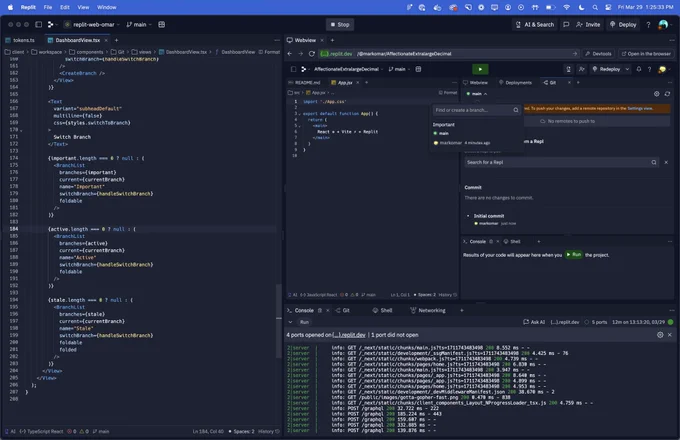The image size is (680, 440).
Task: Open the help question mark in top bar
Action: click(648, 25)
